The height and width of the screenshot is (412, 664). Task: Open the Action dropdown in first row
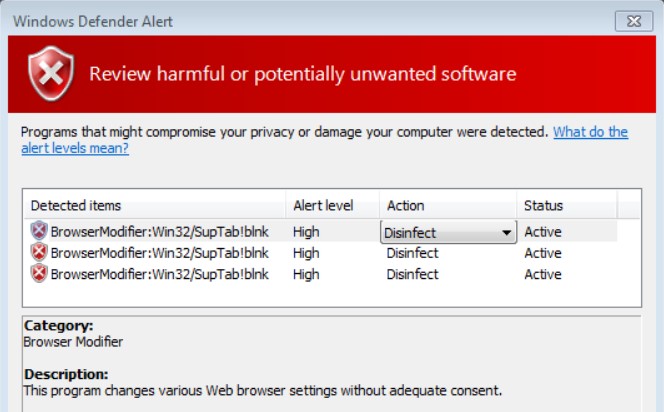coord(506,232)
